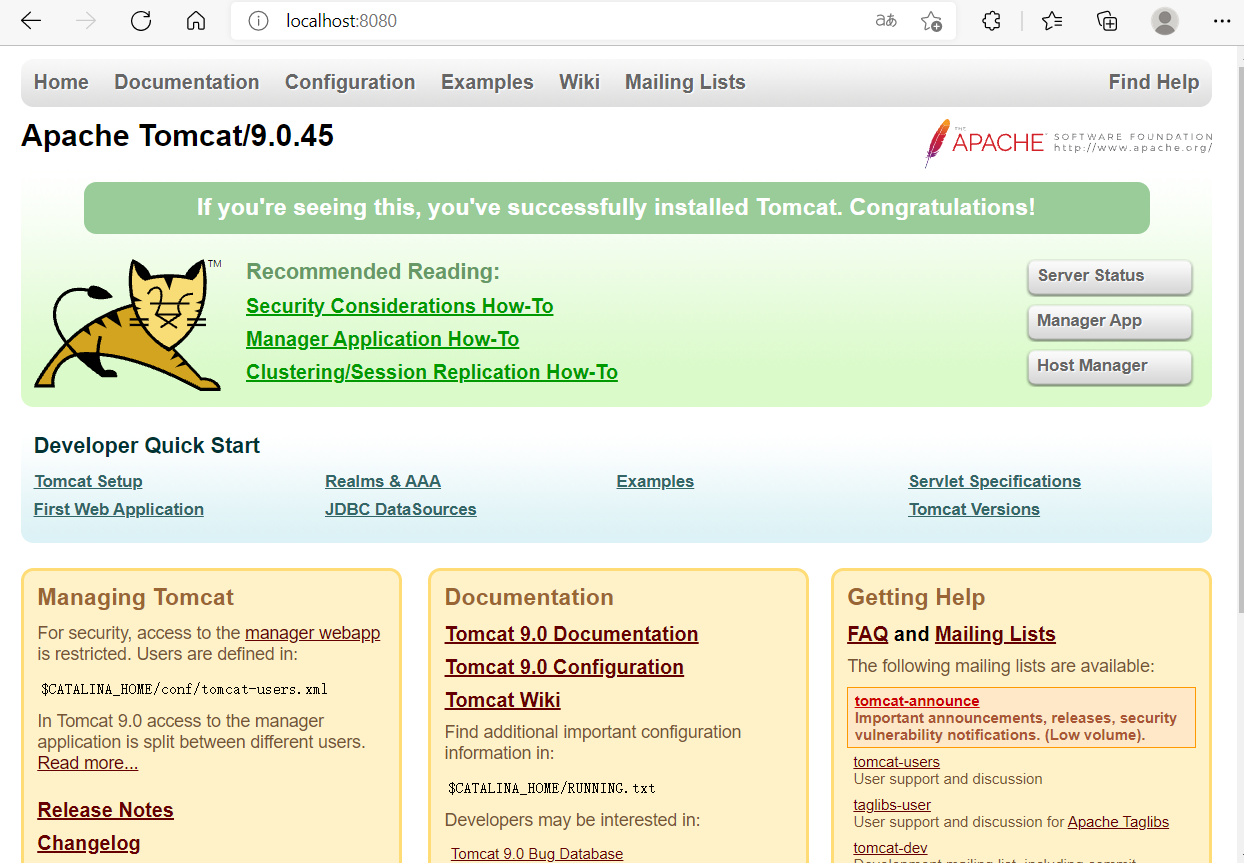Open Clustering/Session Replication How-To link
Screen dimensions: 1244x863
point(432,372)
